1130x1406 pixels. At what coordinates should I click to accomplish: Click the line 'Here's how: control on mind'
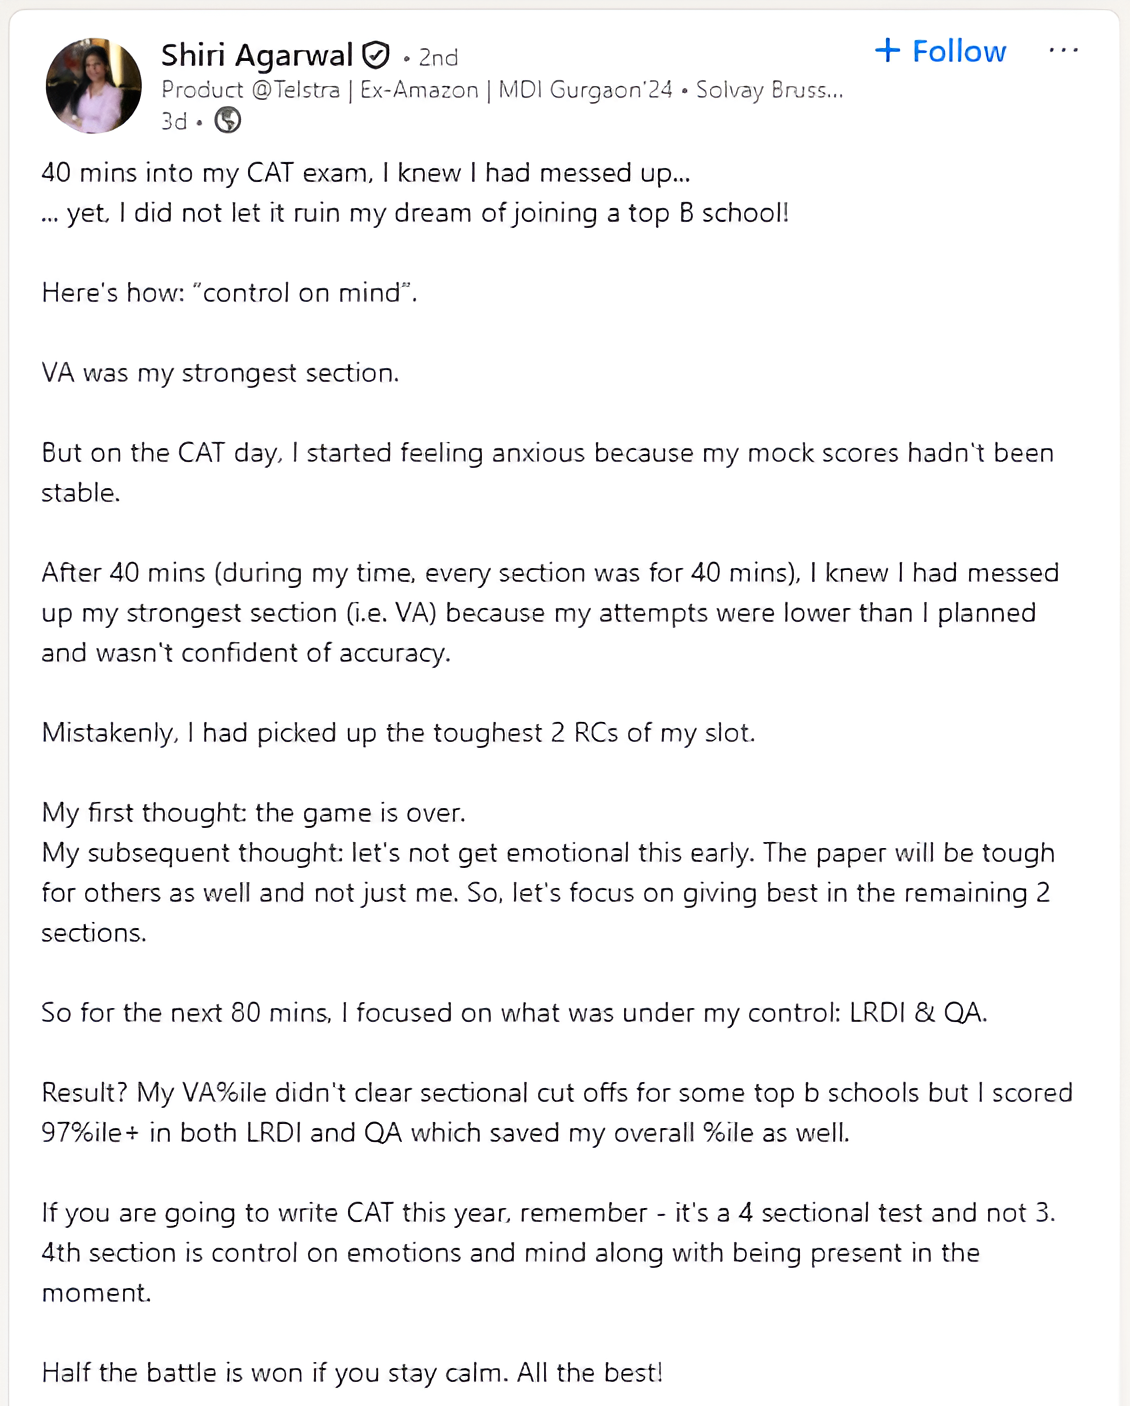[x=229, y=293]
